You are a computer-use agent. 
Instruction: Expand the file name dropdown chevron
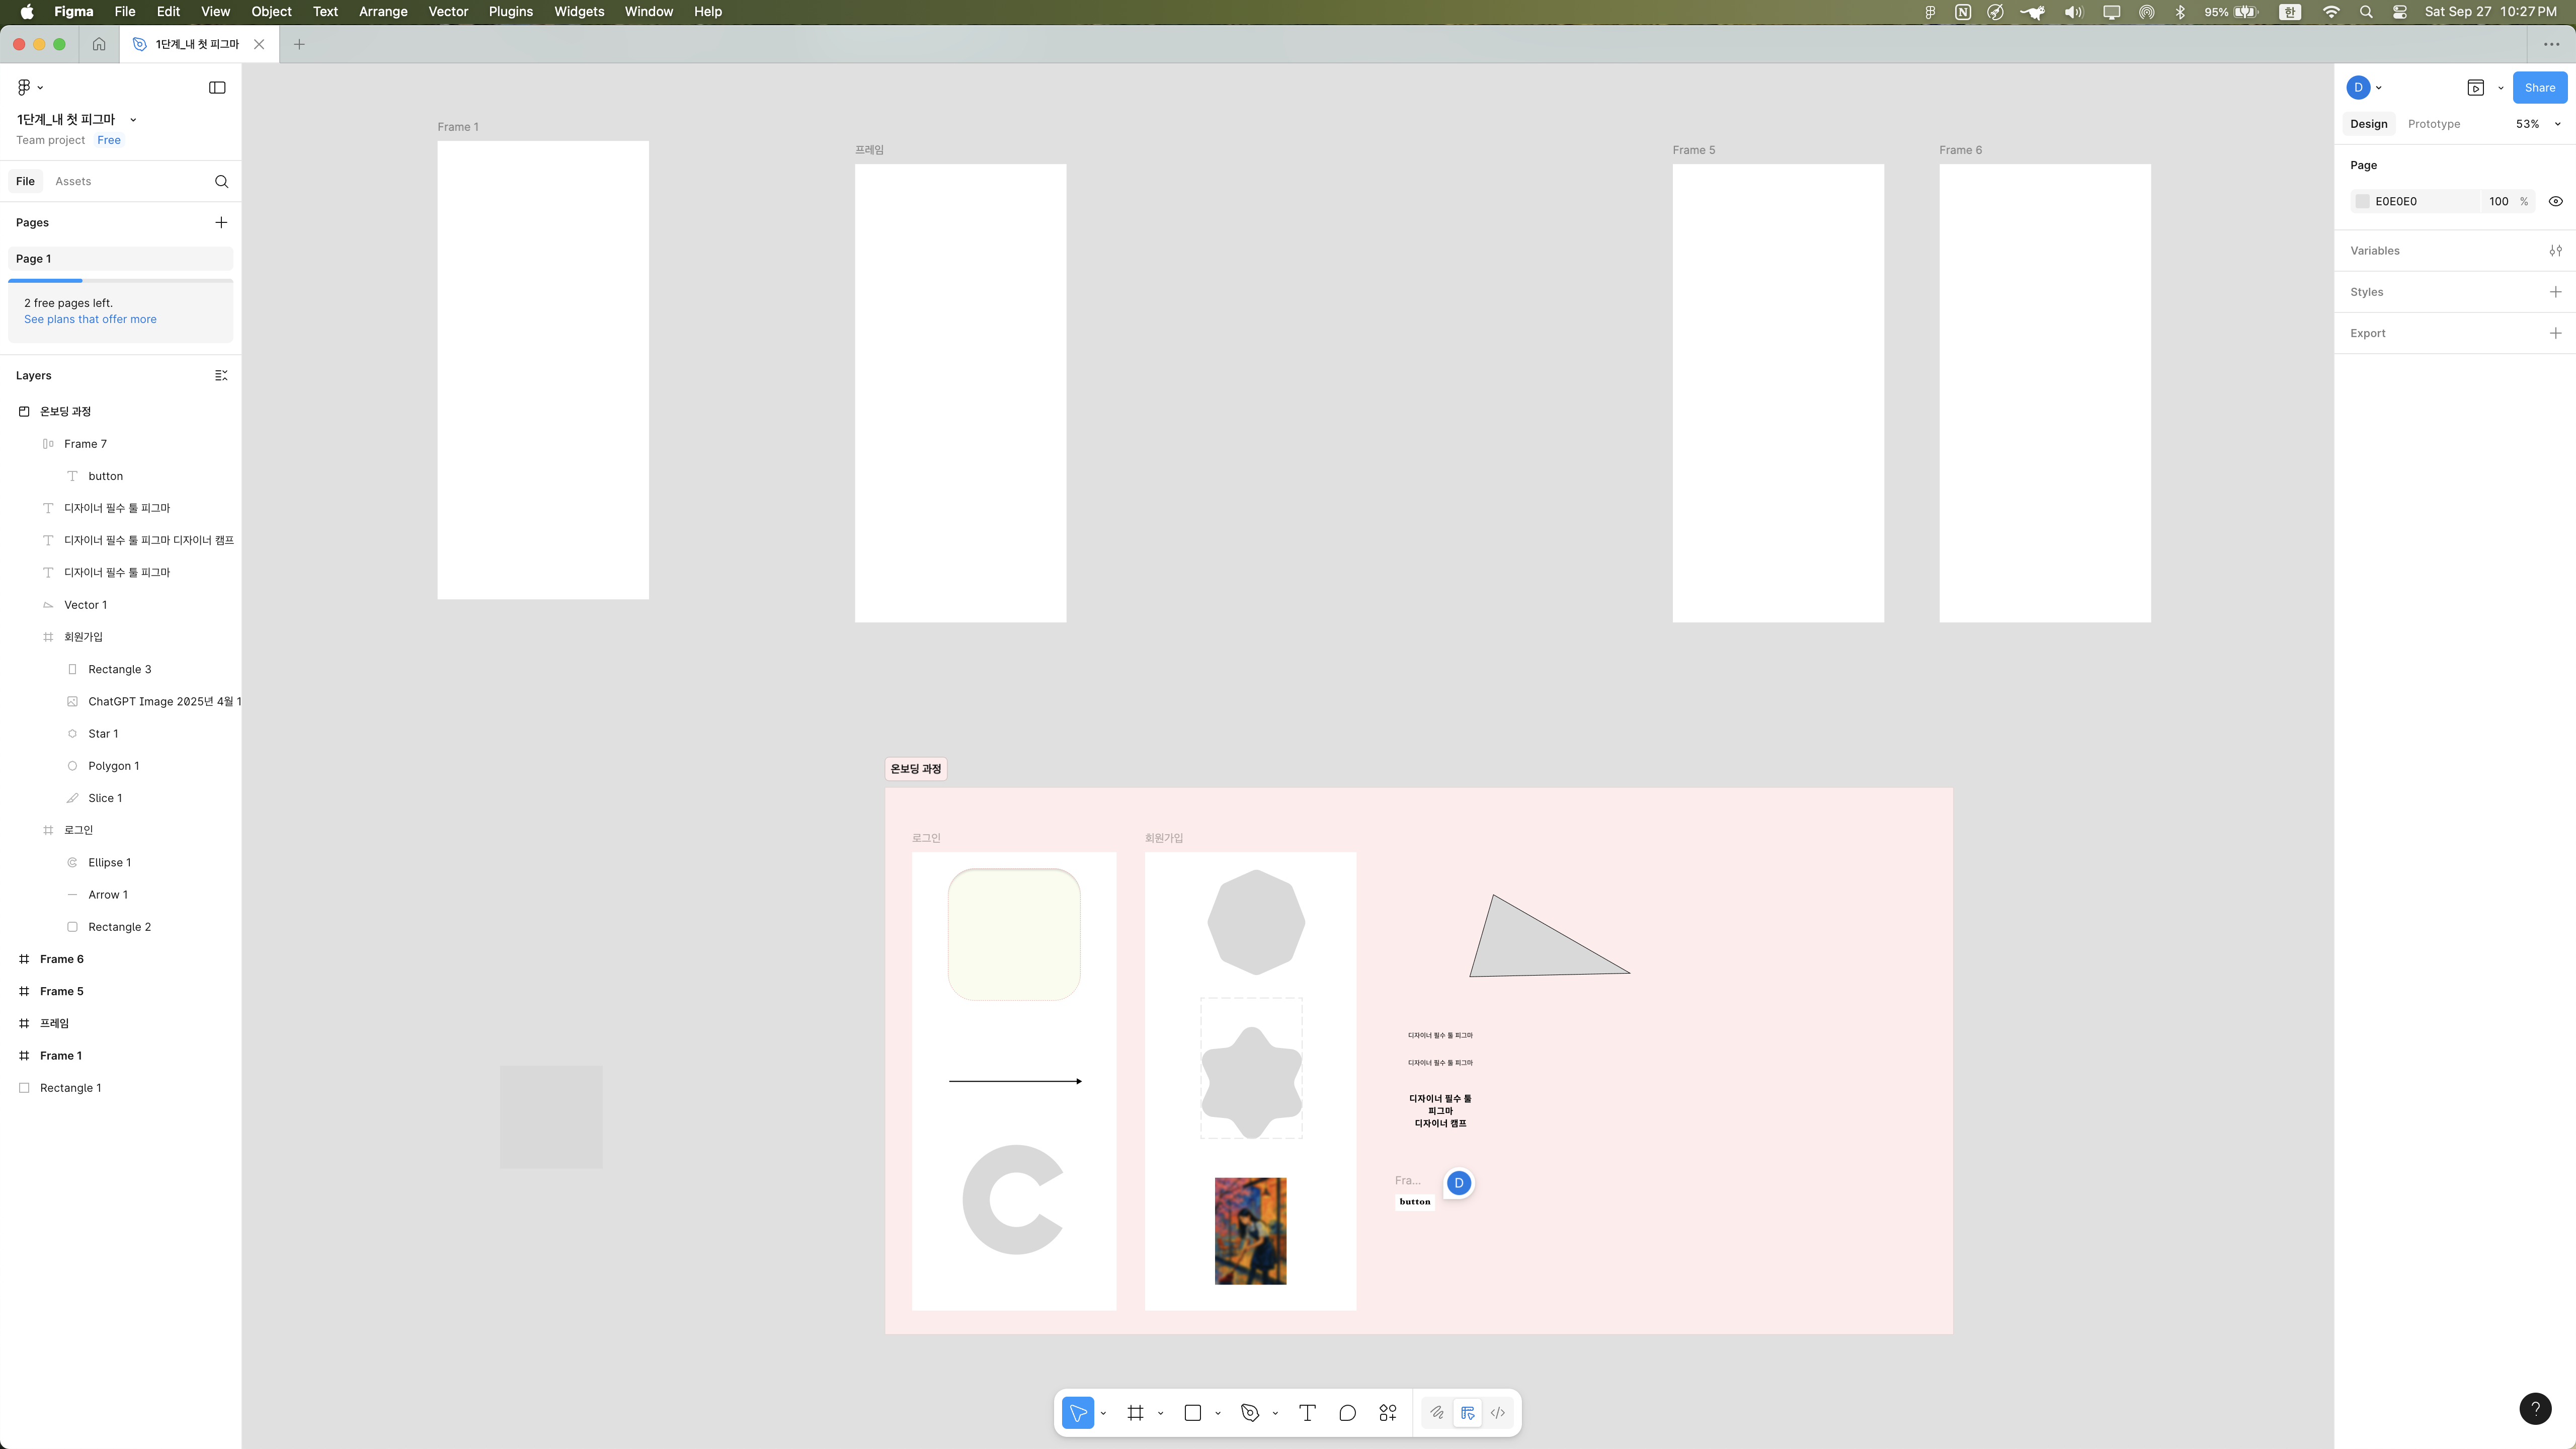133,119
